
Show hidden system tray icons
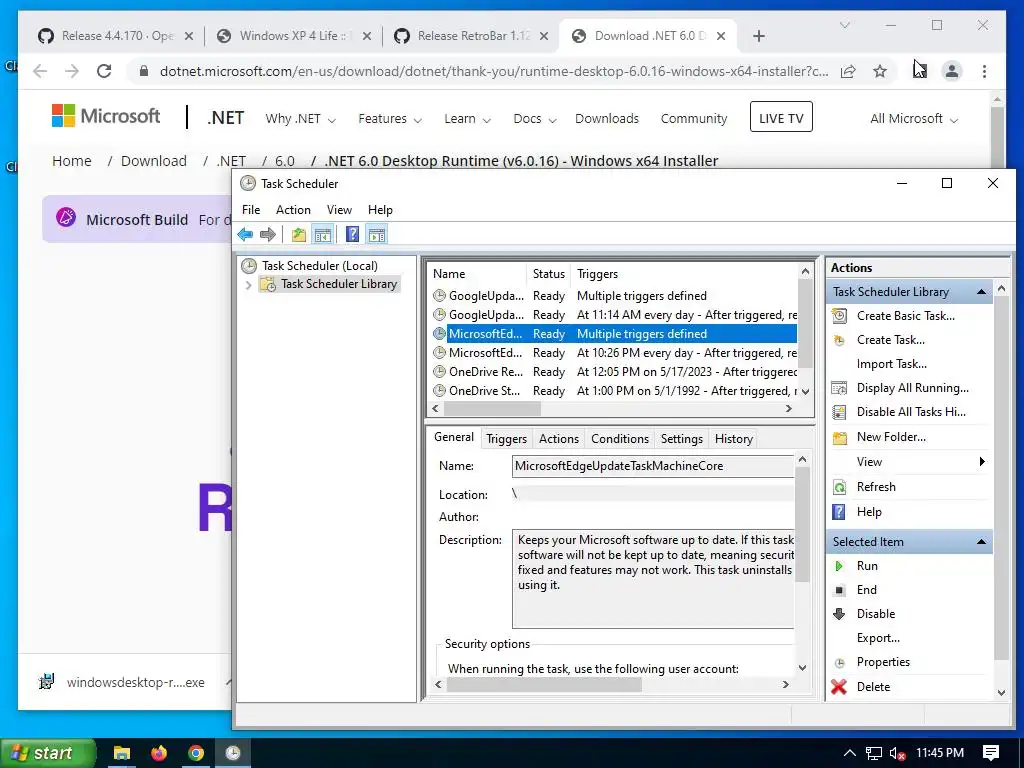pyautogui.click(x=849, y=753)
